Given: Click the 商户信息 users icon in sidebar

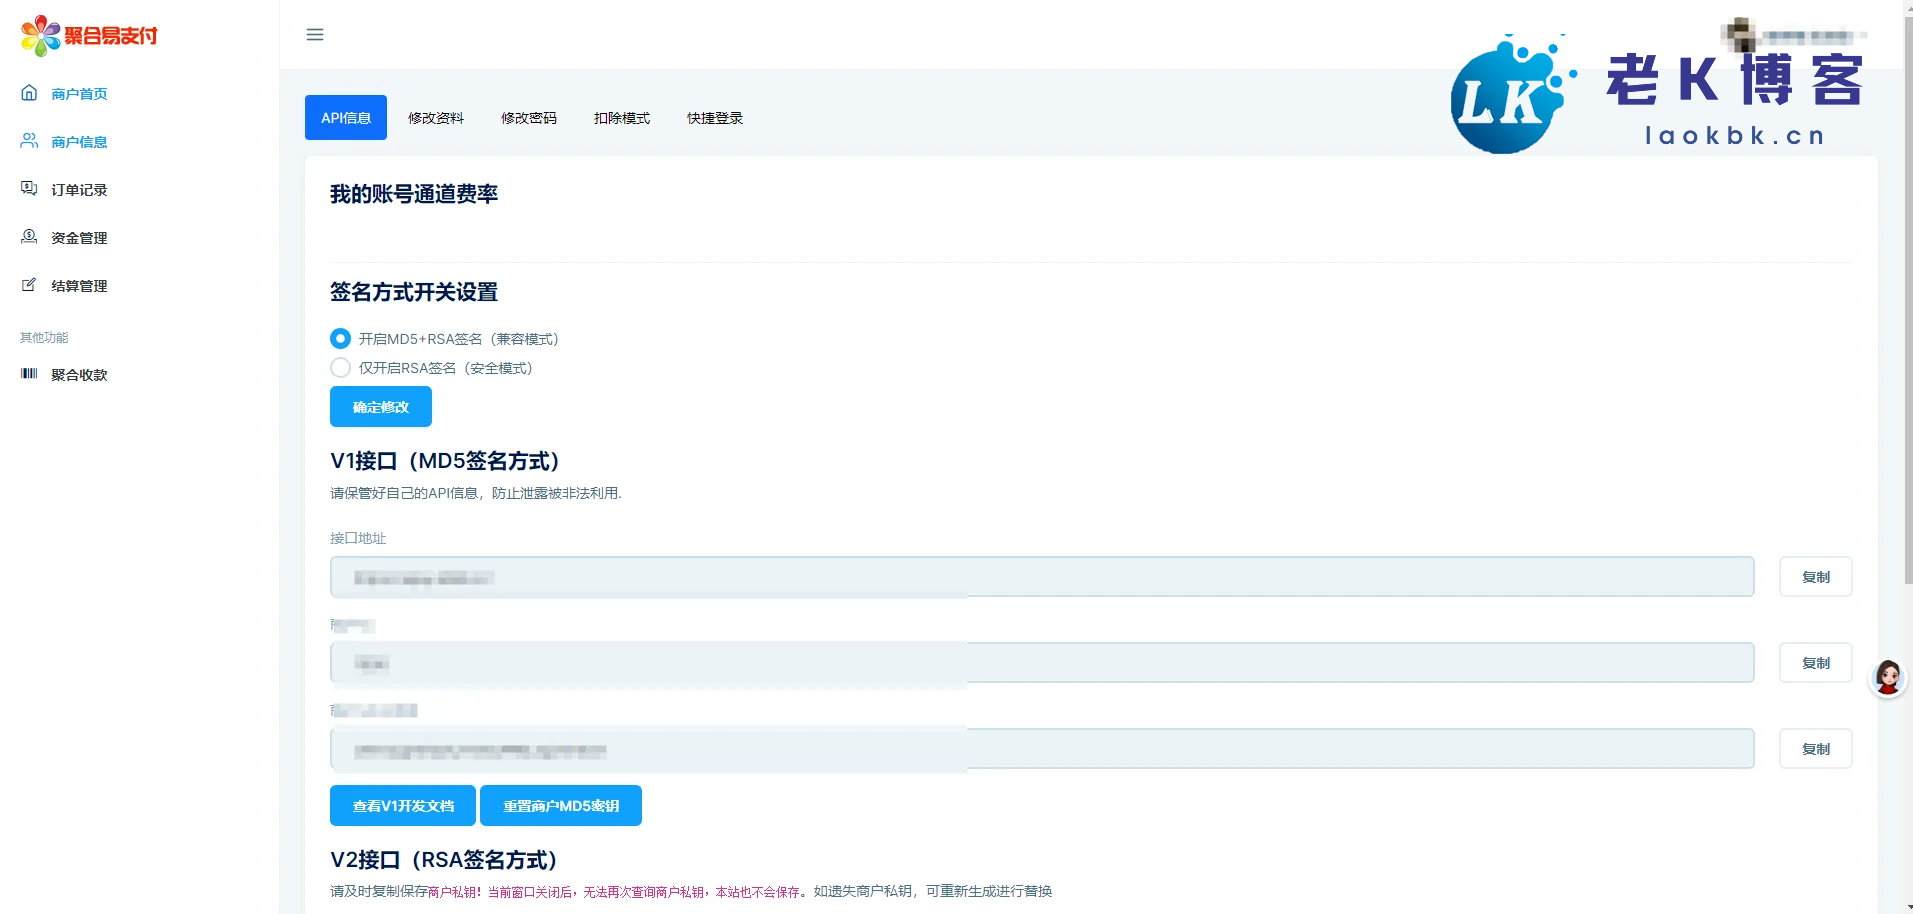Looking at the screenshot, I should 29,141.
